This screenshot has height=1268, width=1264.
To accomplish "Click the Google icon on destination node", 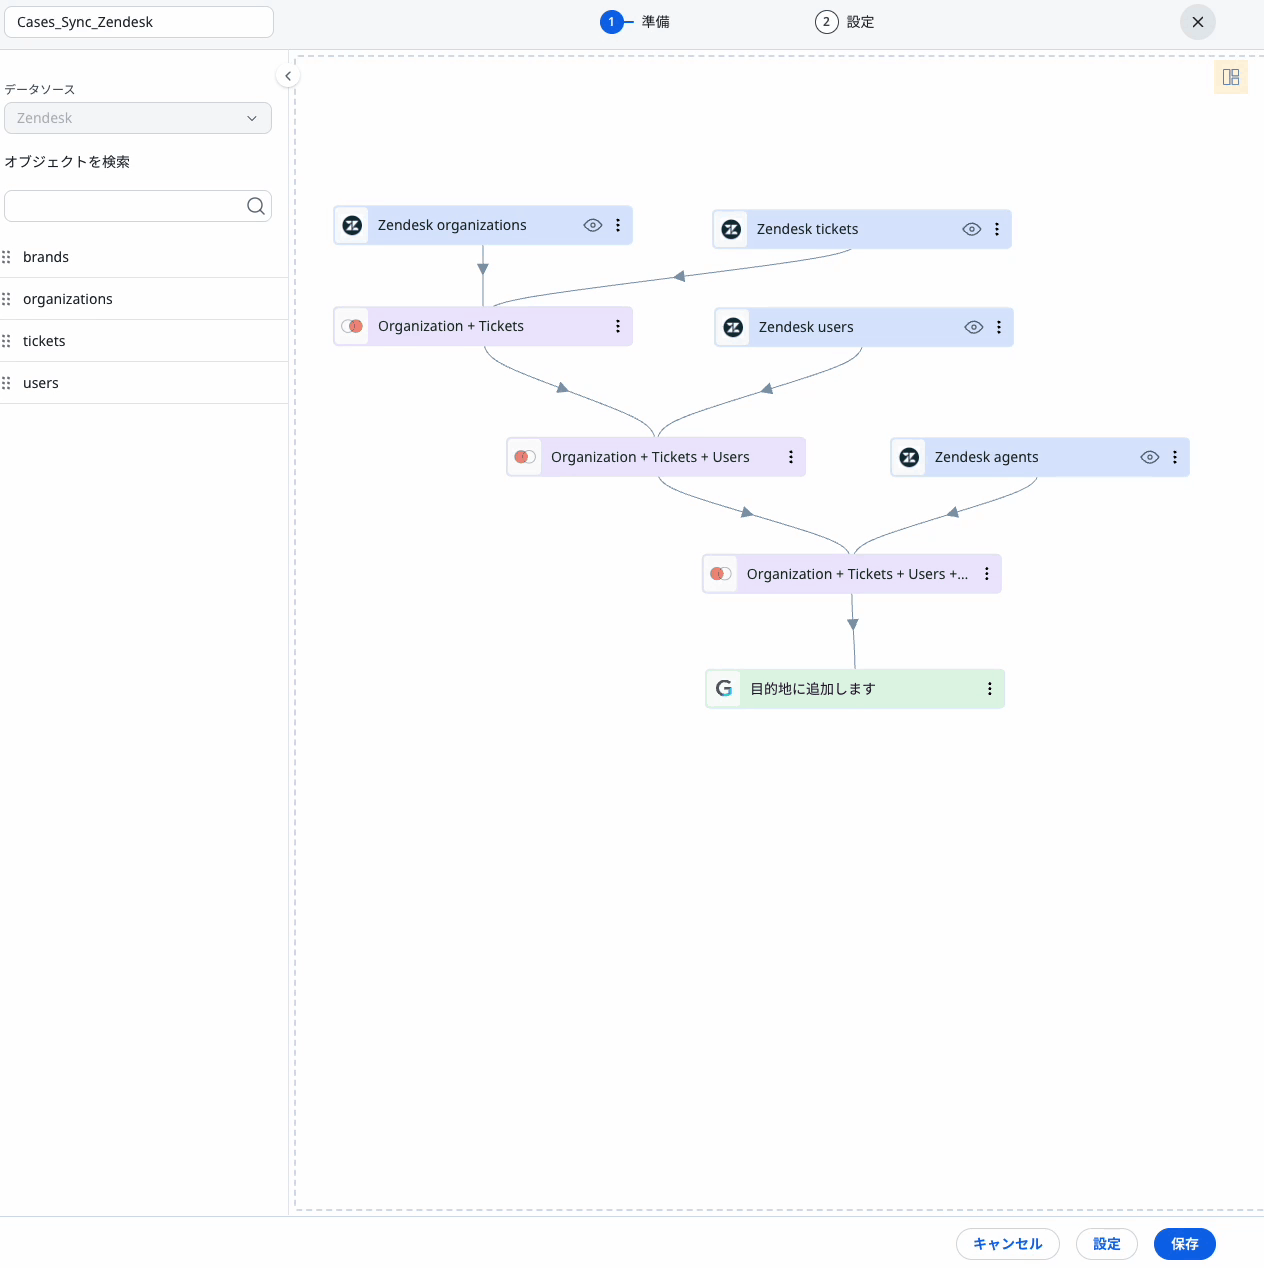I will pos(724,688).
